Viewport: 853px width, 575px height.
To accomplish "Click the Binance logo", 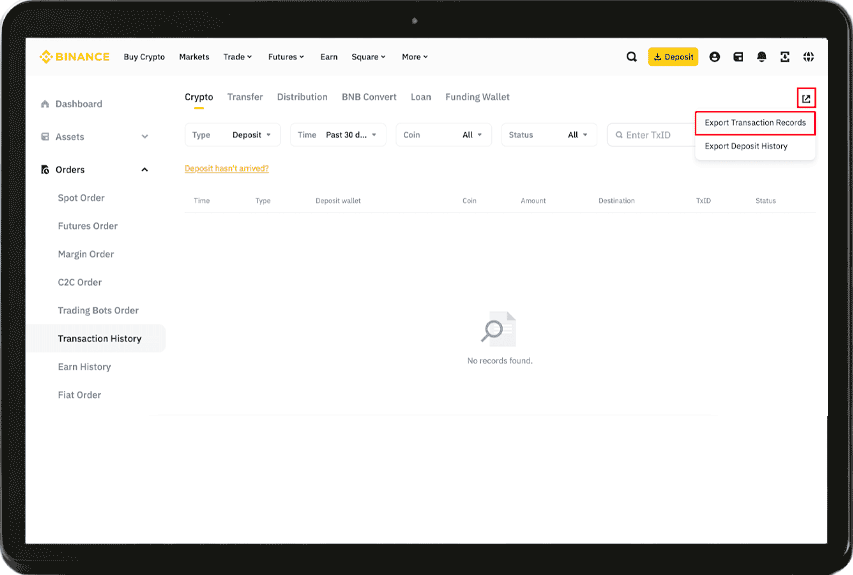I will coord(74,57).
